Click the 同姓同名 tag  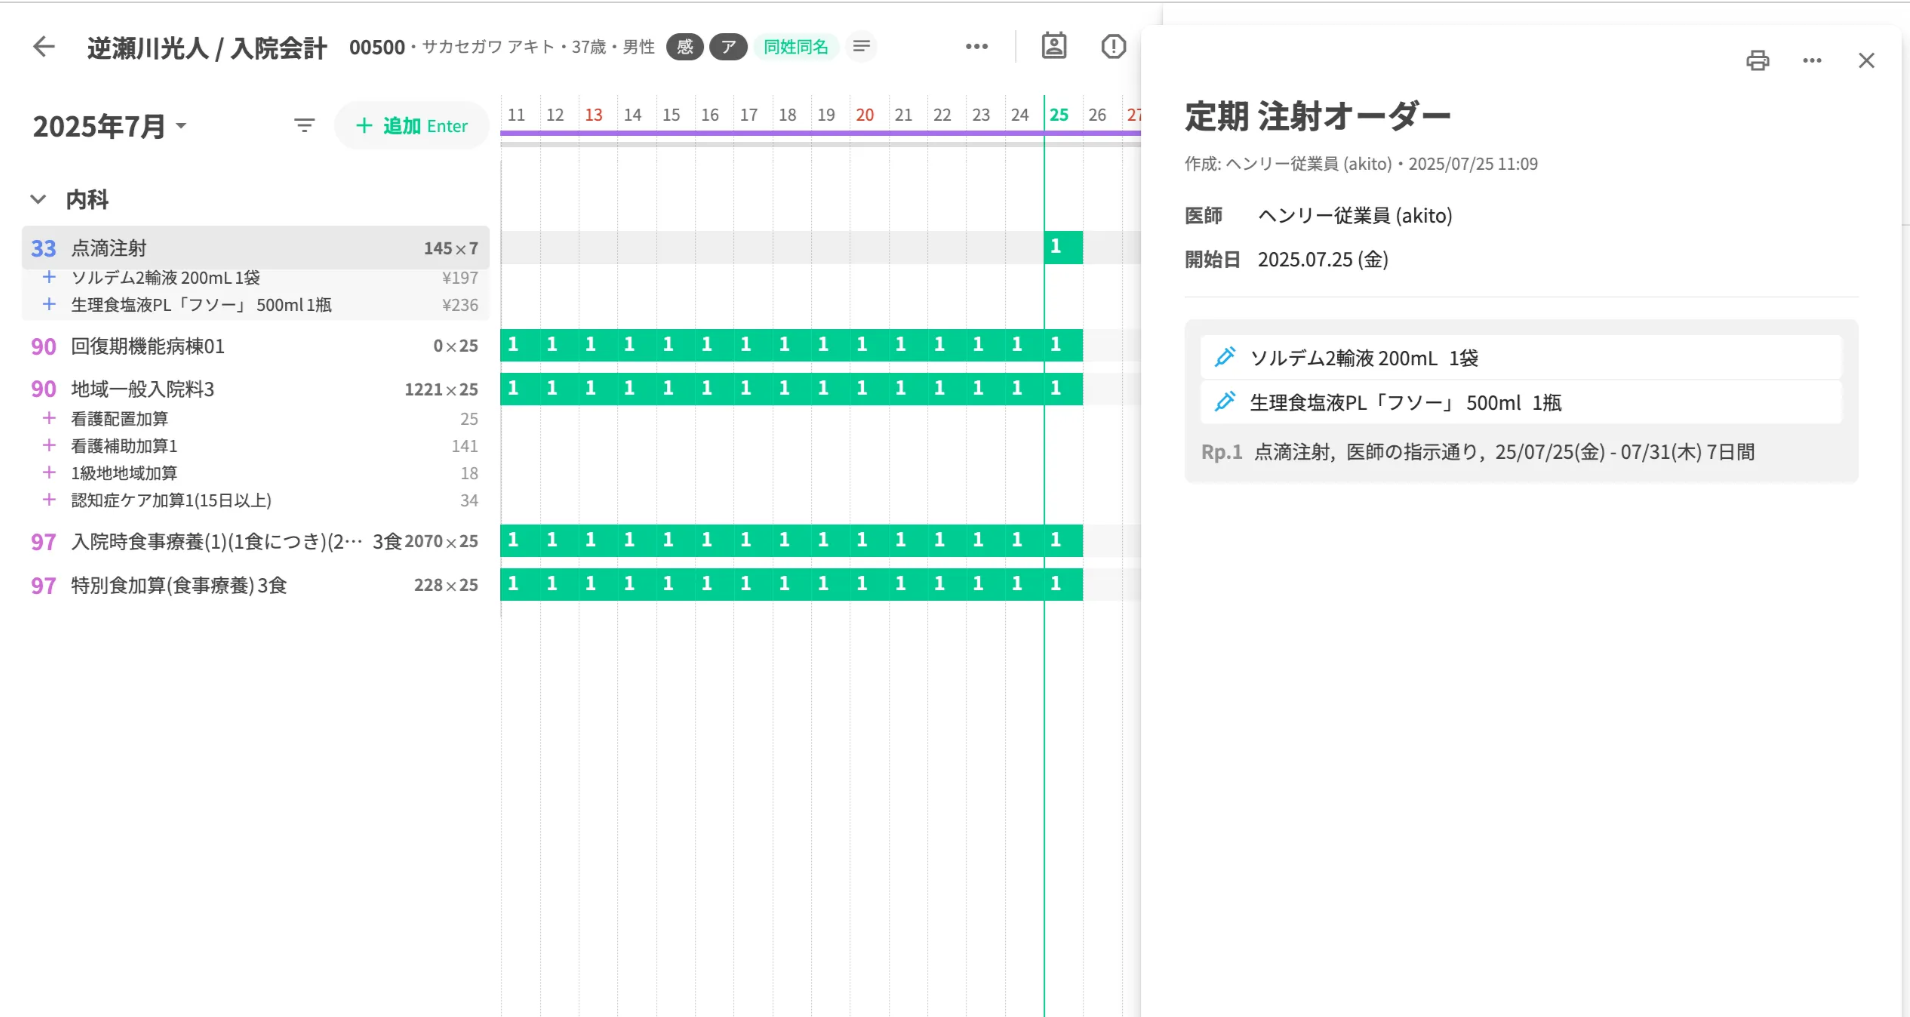pos(795,47)
